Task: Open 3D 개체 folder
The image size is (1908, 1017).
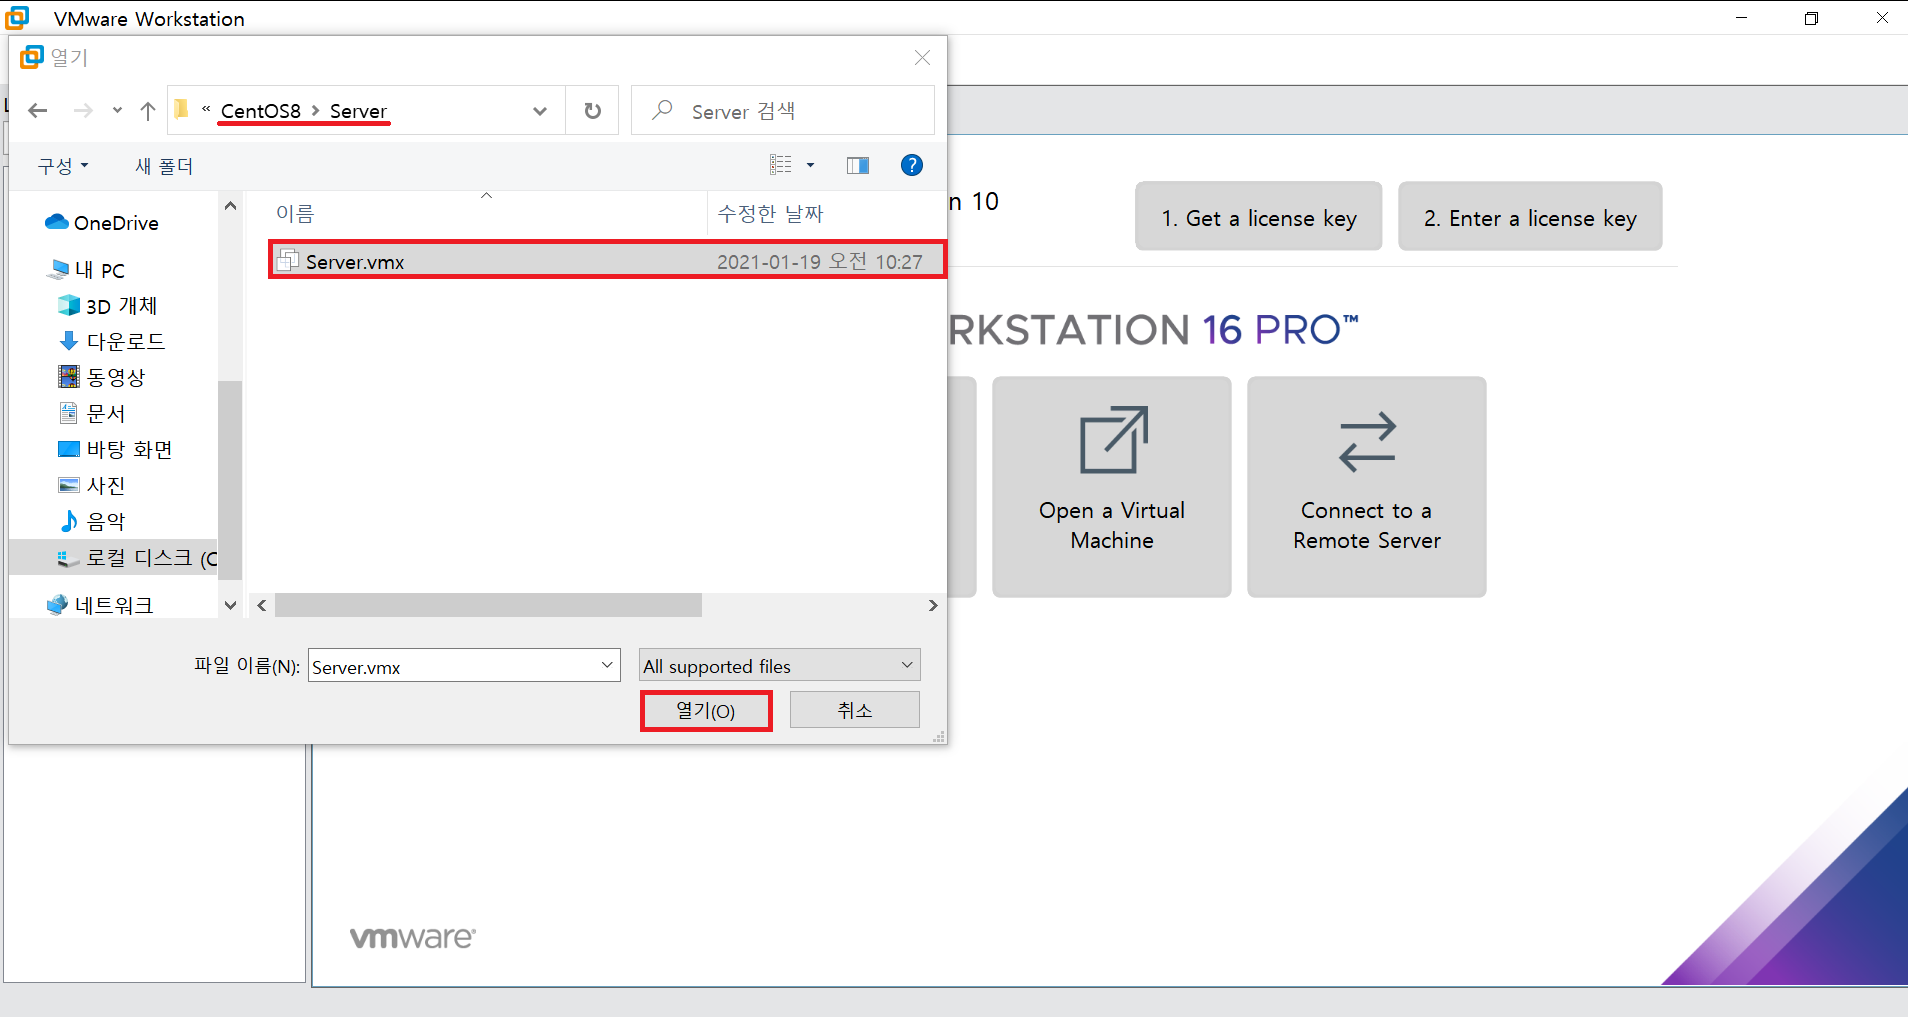Action: (108, 306)
